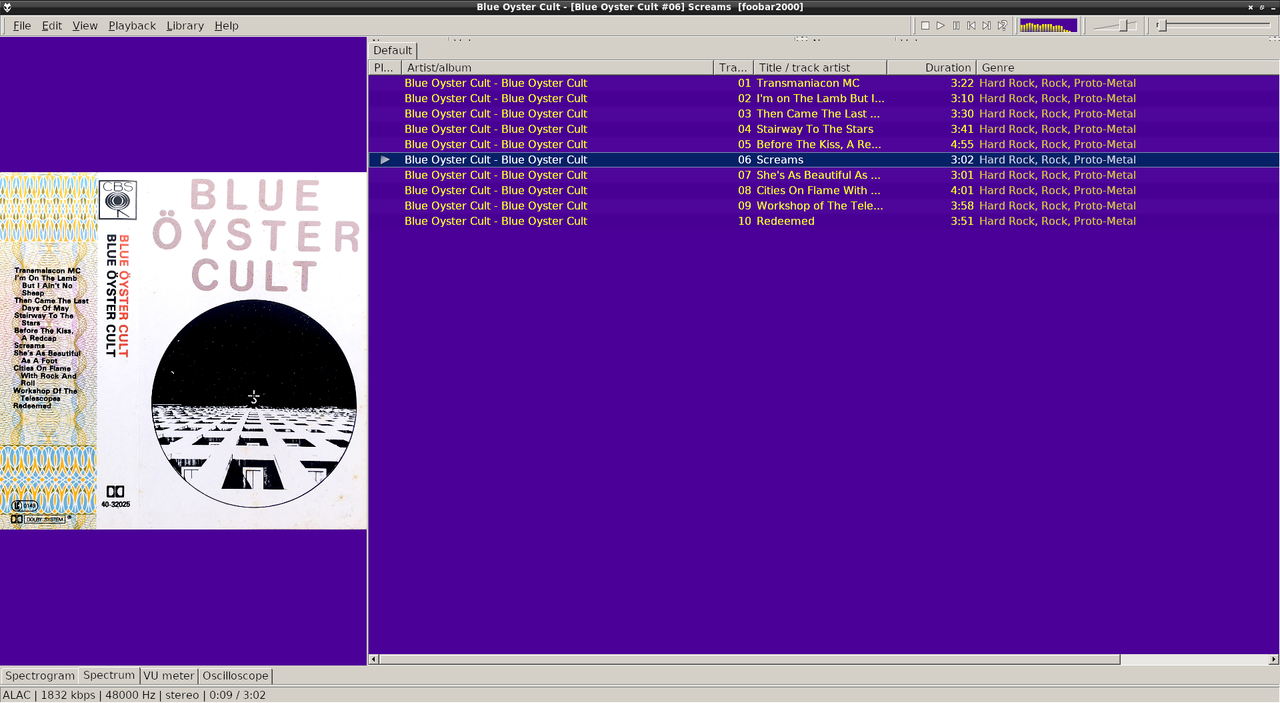Click the restore window icon in title bar

point(1261,7)
